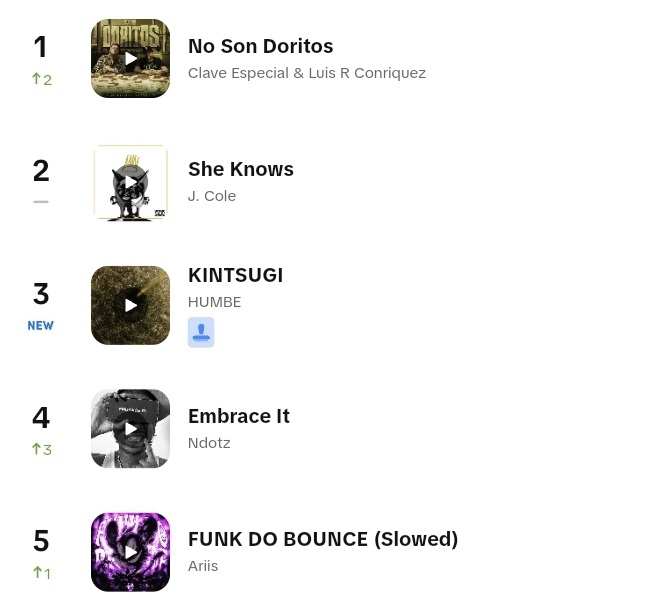Image resolution: width=660 pixels, height=614 pixels.
Task: Play No Son Doritos from its cover
Action: (x=130, y=58)
